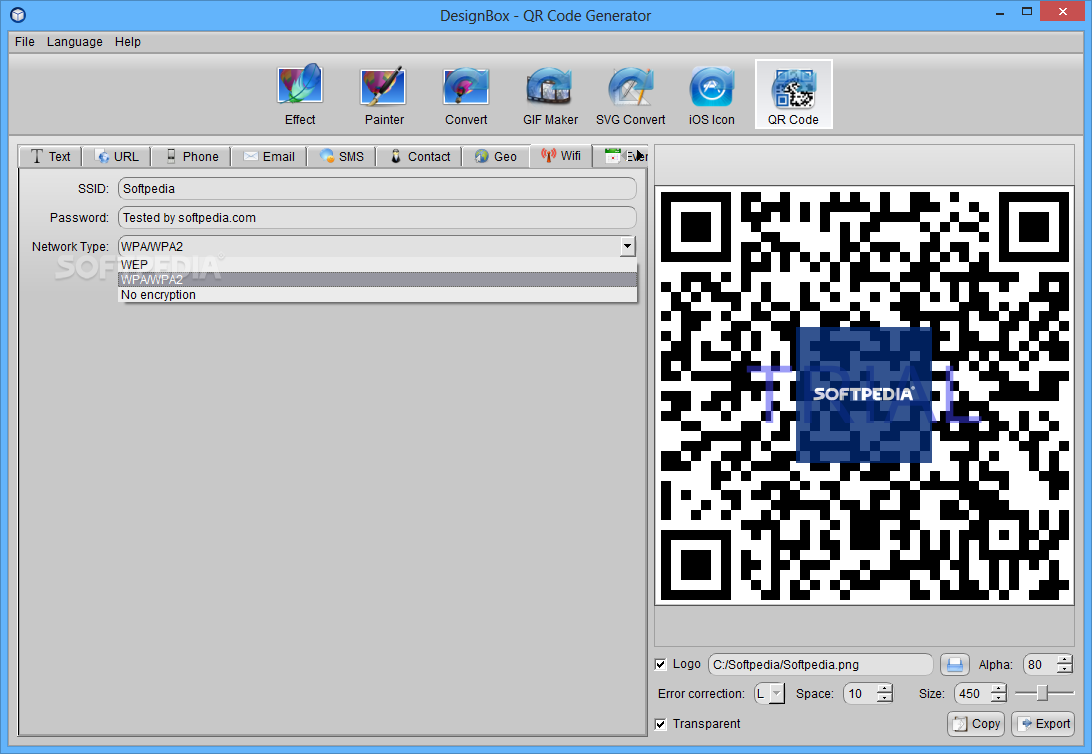
Task: Increase the Size value stepper
Action: pos(999,689)
